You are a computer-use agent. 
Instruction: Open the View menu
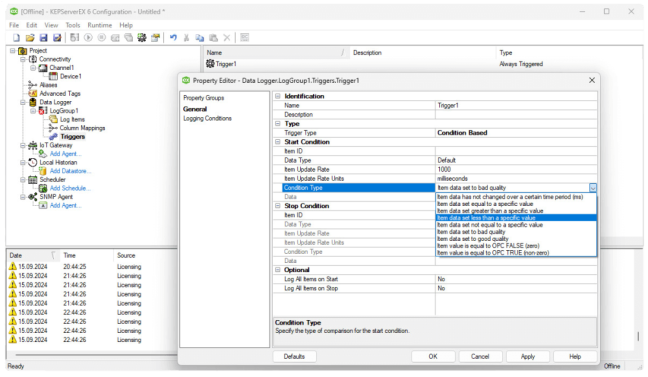click(51, 25)
